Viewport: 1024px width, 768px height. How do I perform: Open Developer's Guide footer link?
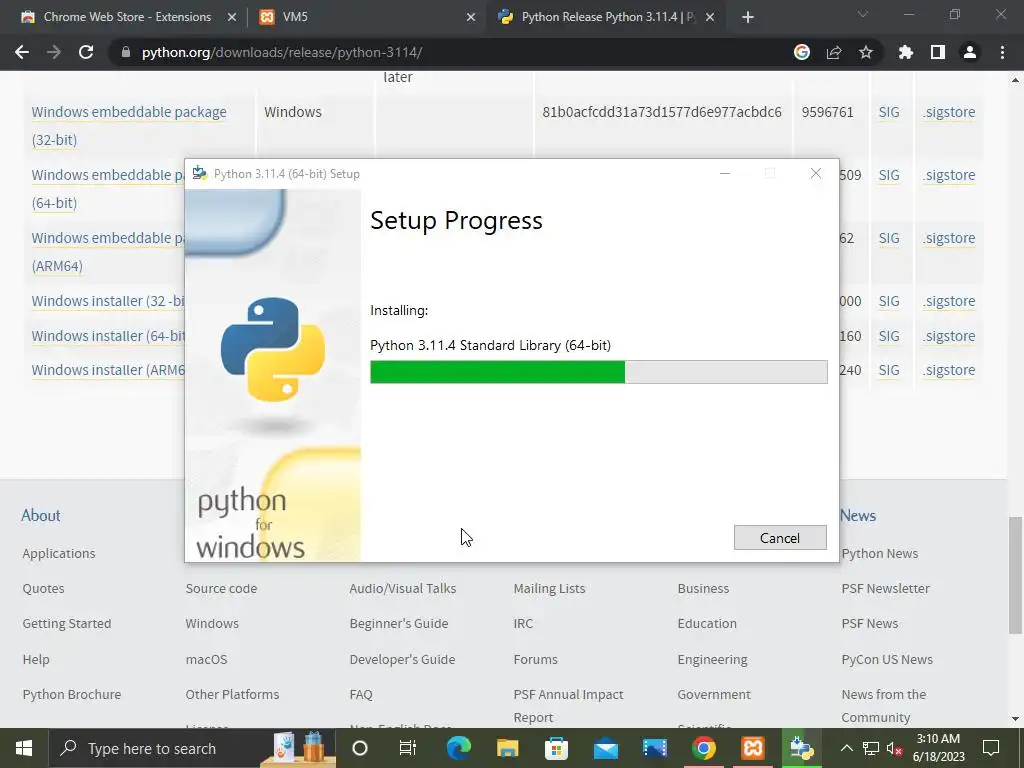402,659
